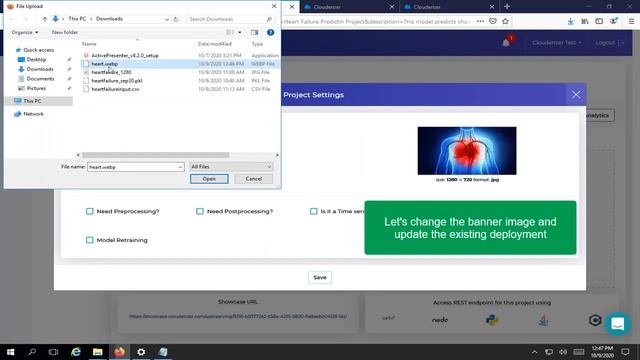Select the node endpoint icon
Viewport: 640px width, 360px height.
pos(440,320)
